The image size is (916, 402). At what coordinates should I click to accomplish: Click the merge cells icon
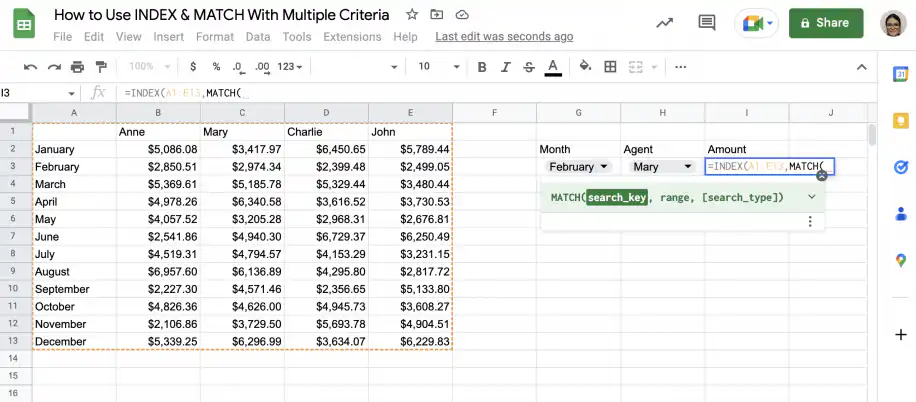point(636,67)
